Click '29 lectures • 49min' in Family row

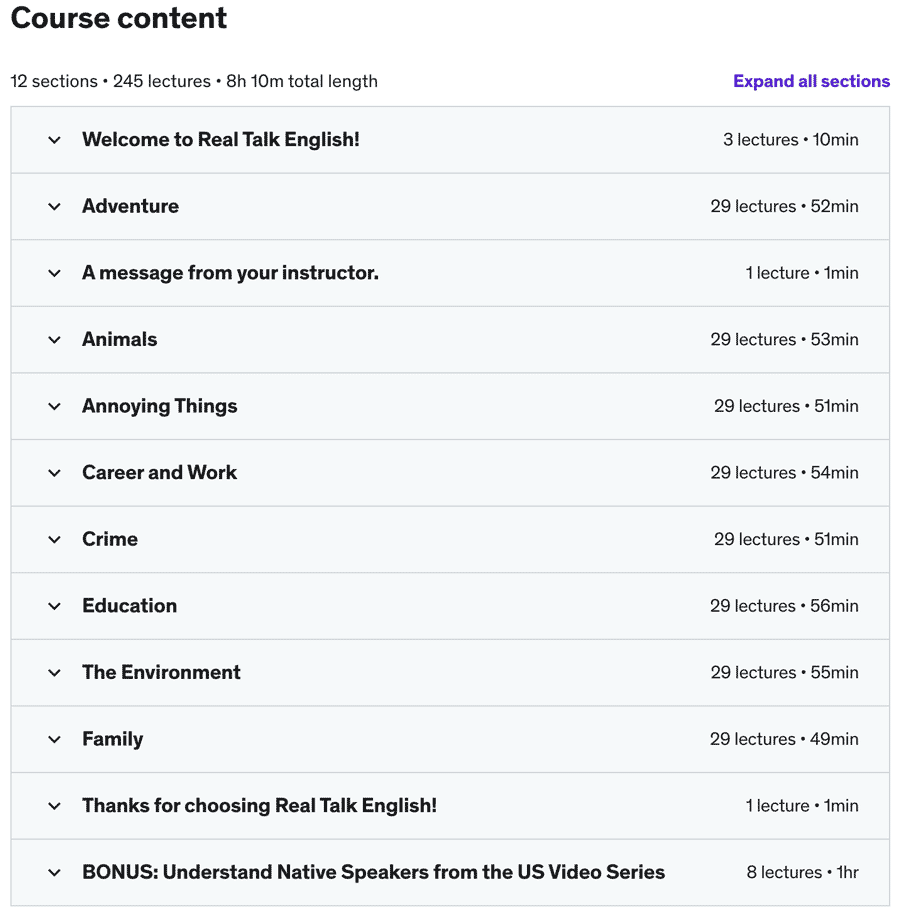(x=784, y=739)
